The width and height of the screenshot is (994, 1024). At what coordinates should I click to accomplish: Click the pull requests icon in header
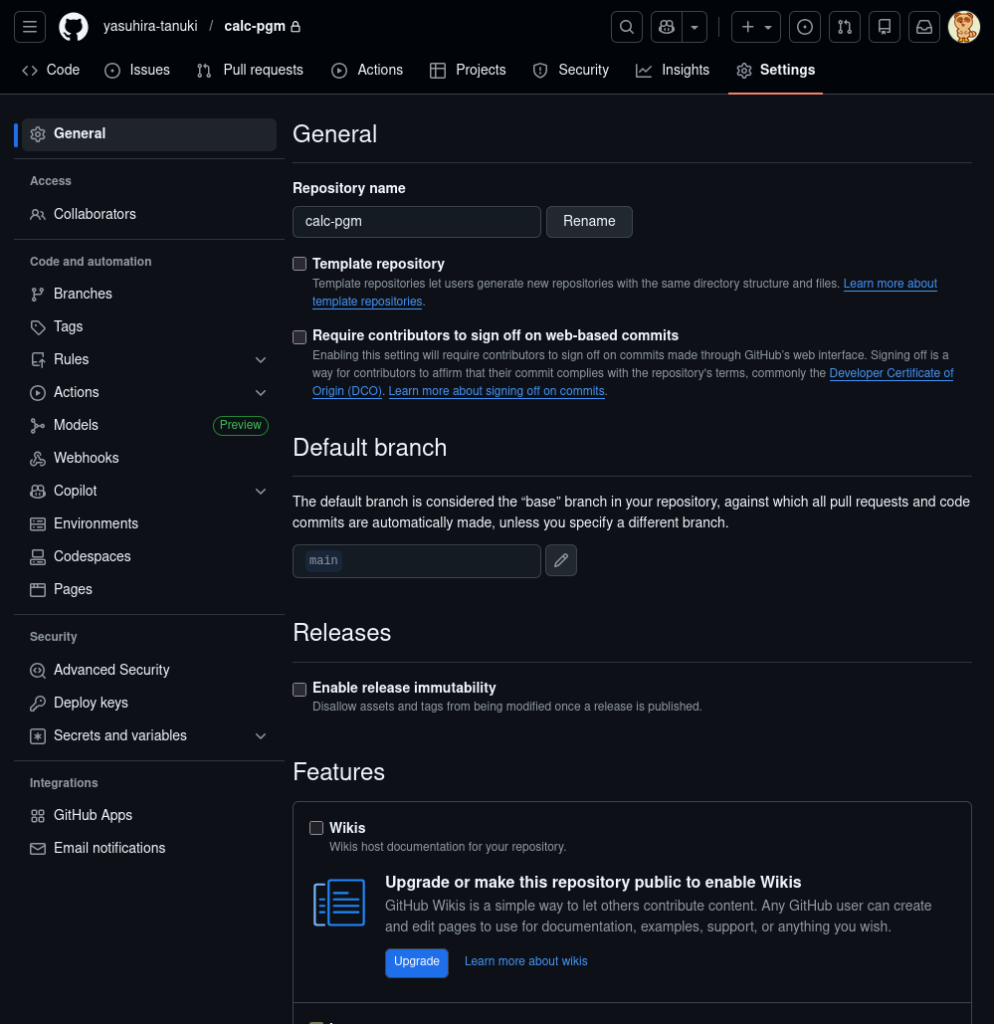844,27
